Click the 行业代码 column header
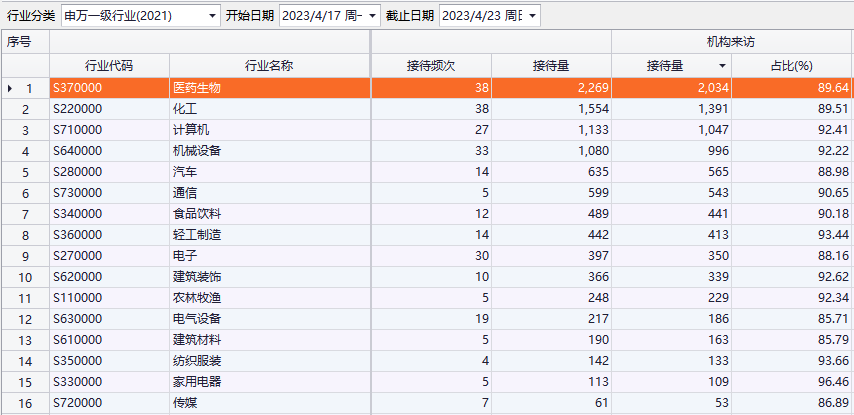This screenshot has width=854, height=415. click(108, 66)
